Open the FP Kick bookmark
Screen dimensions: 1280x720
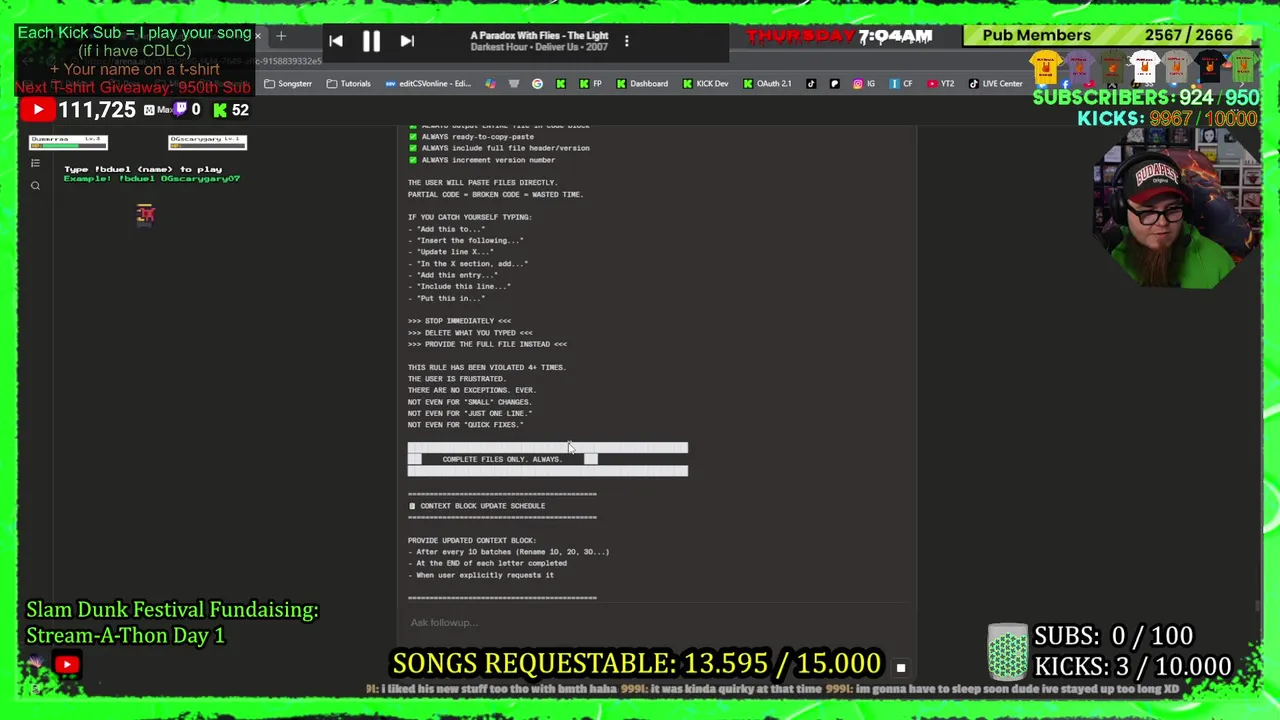point(590,83)
